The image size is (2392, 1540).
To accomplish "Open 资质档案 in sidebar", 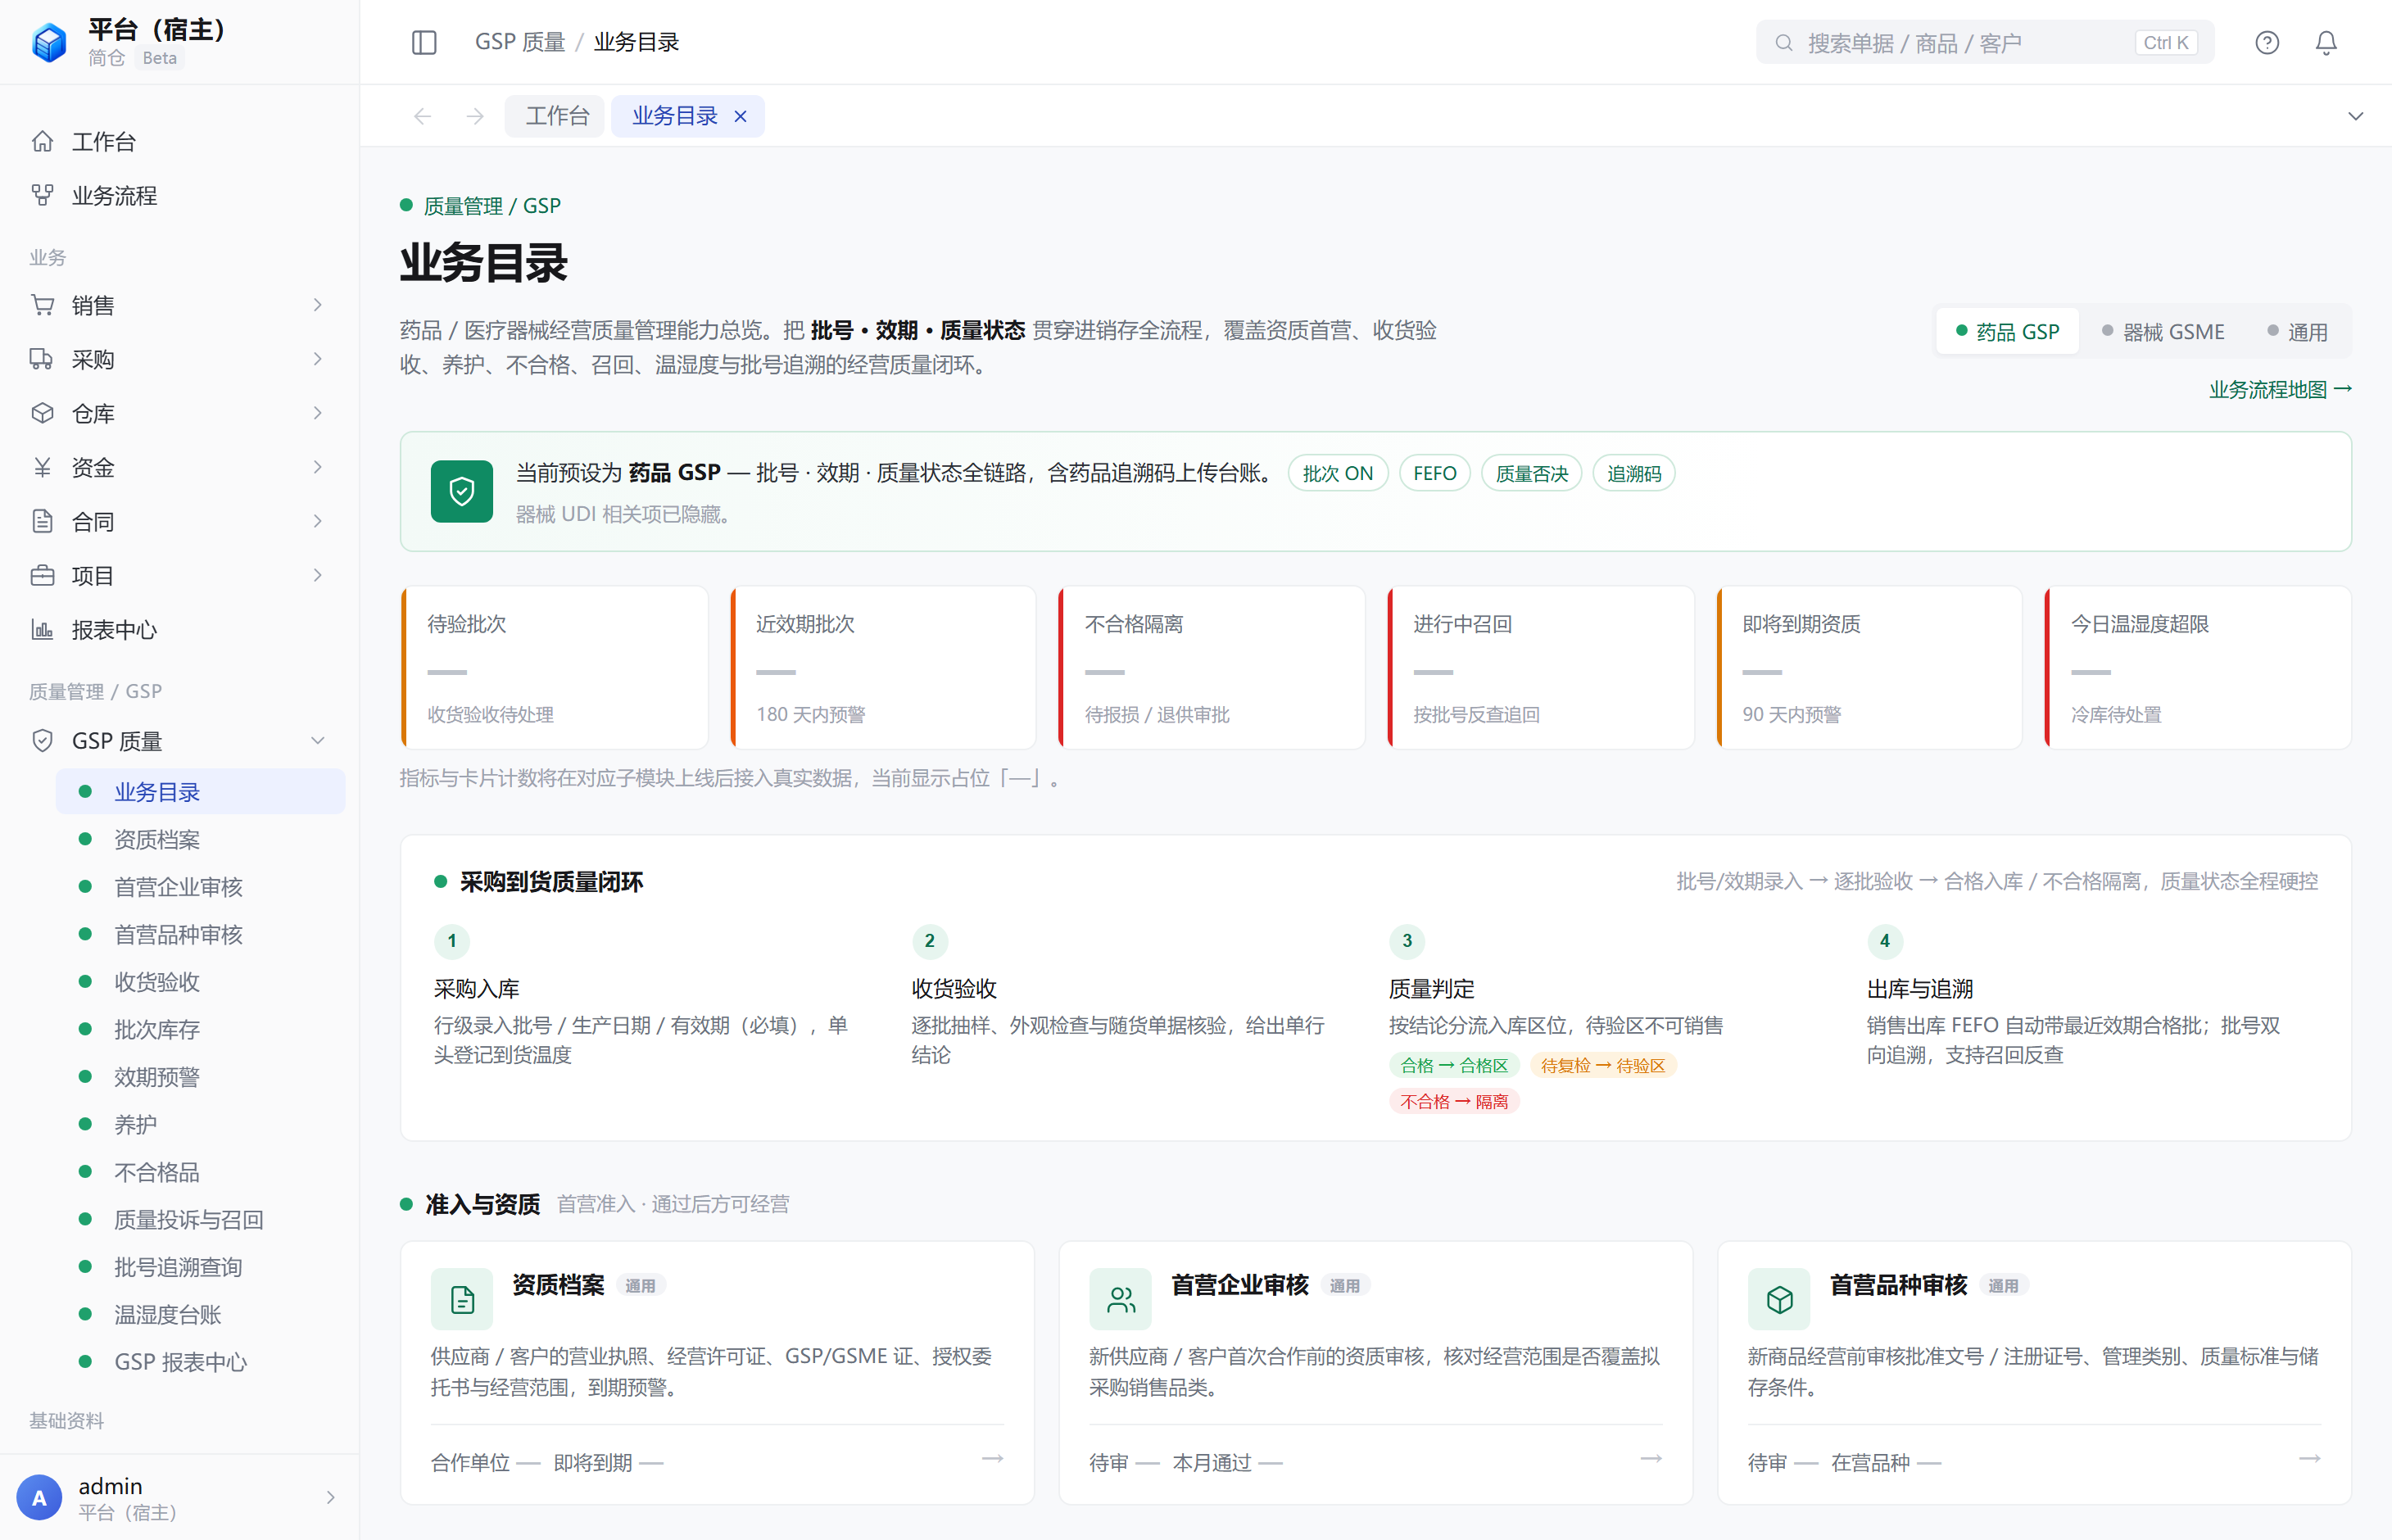I will point(201,839).
